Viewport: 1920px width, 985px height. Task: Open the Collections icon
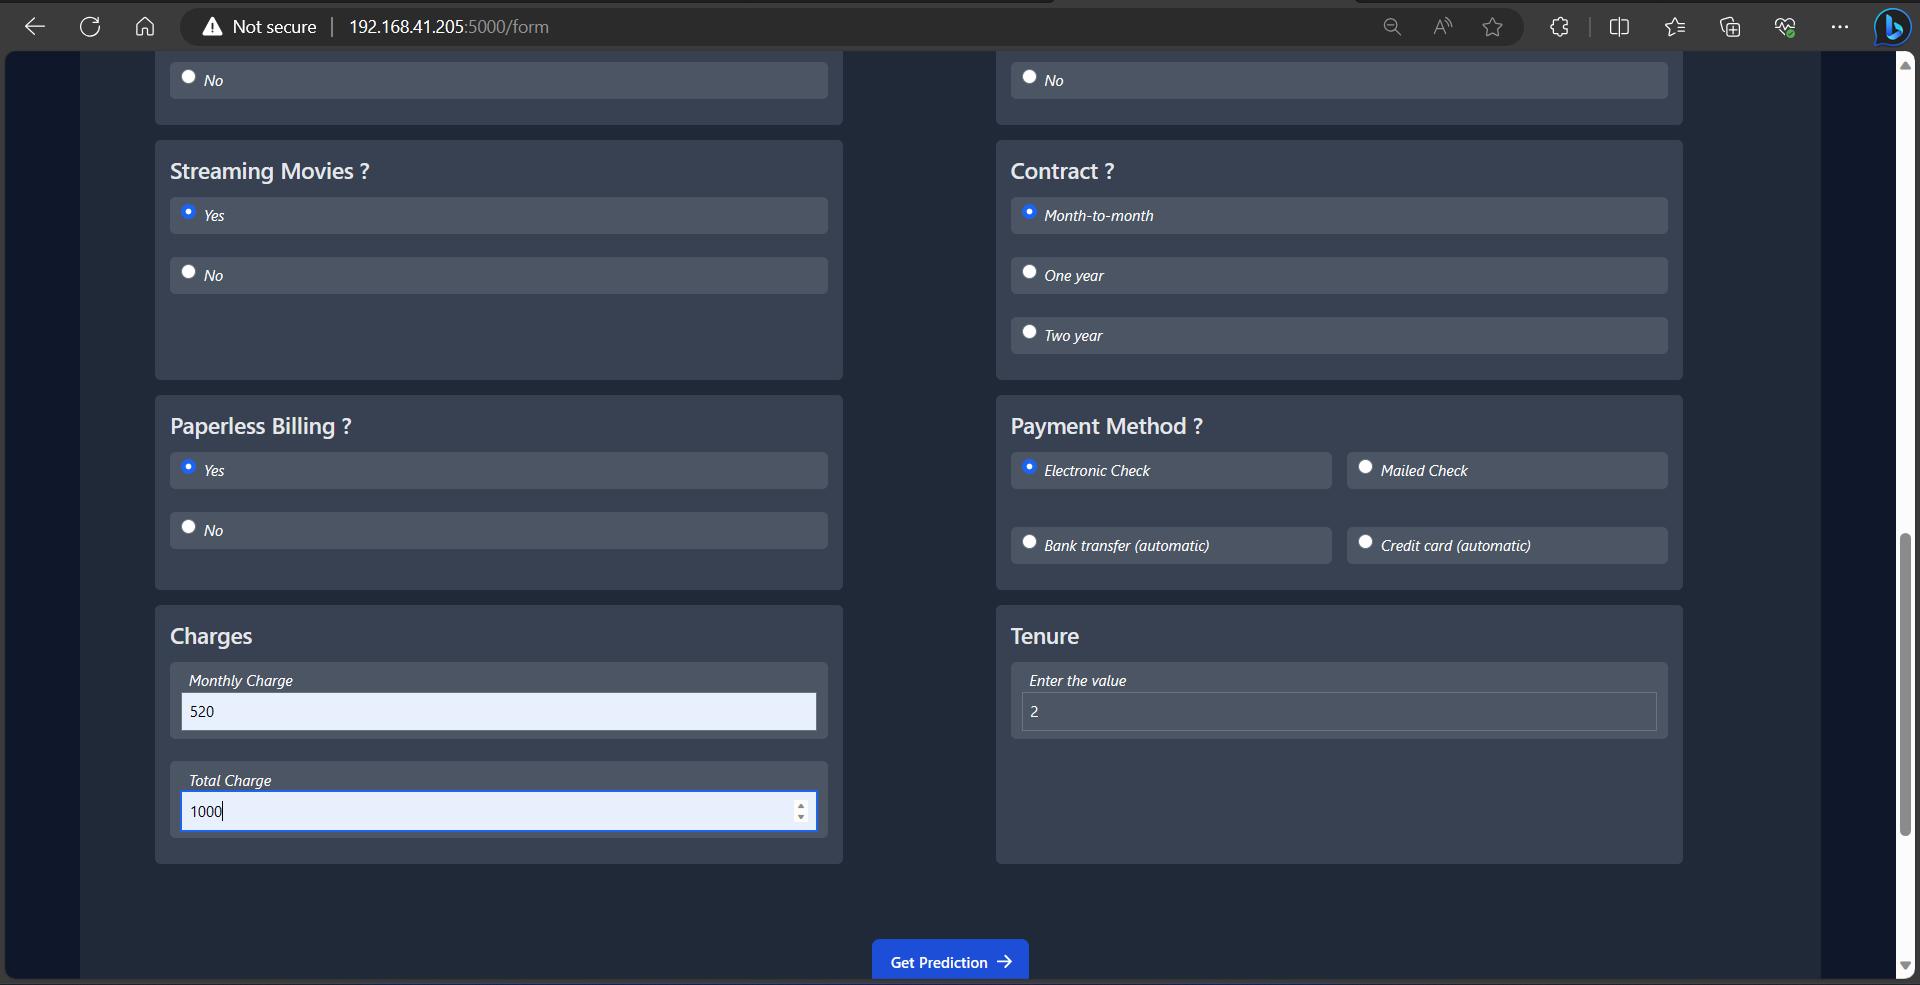coord(1731,27)
